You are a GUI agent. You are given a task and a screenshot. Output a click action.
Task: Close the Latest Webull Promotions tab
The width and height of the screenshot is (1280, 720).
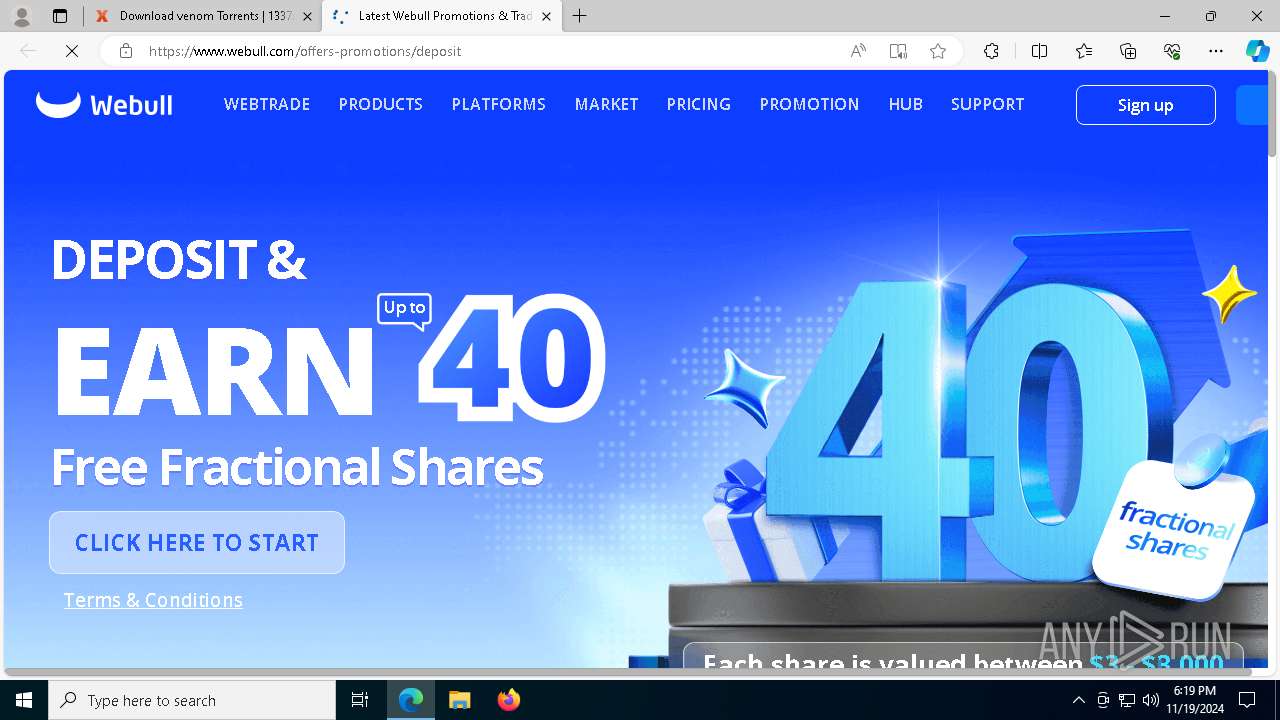click(x=547, y=16)
